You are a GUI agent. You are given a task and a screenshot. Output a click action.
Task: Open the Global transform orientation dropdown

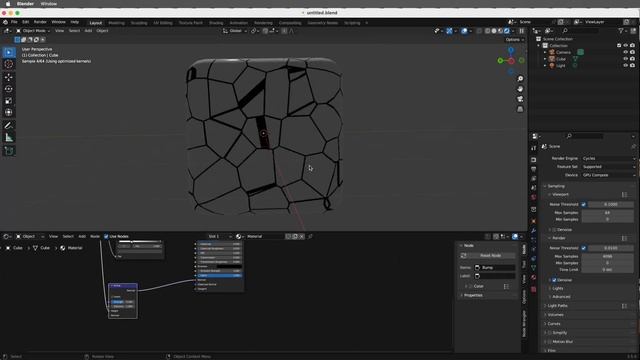click(236, 31)
